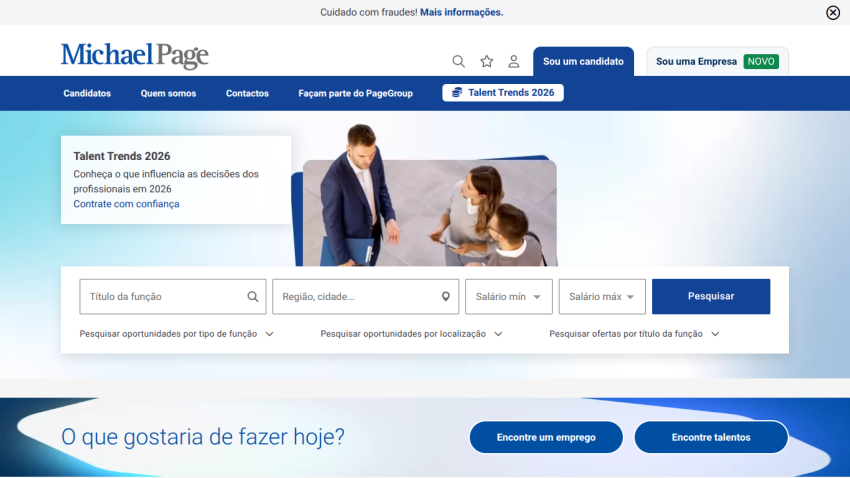Expand oportunidades por tipo de função
The image size is (850, 478).
[177, 334]
